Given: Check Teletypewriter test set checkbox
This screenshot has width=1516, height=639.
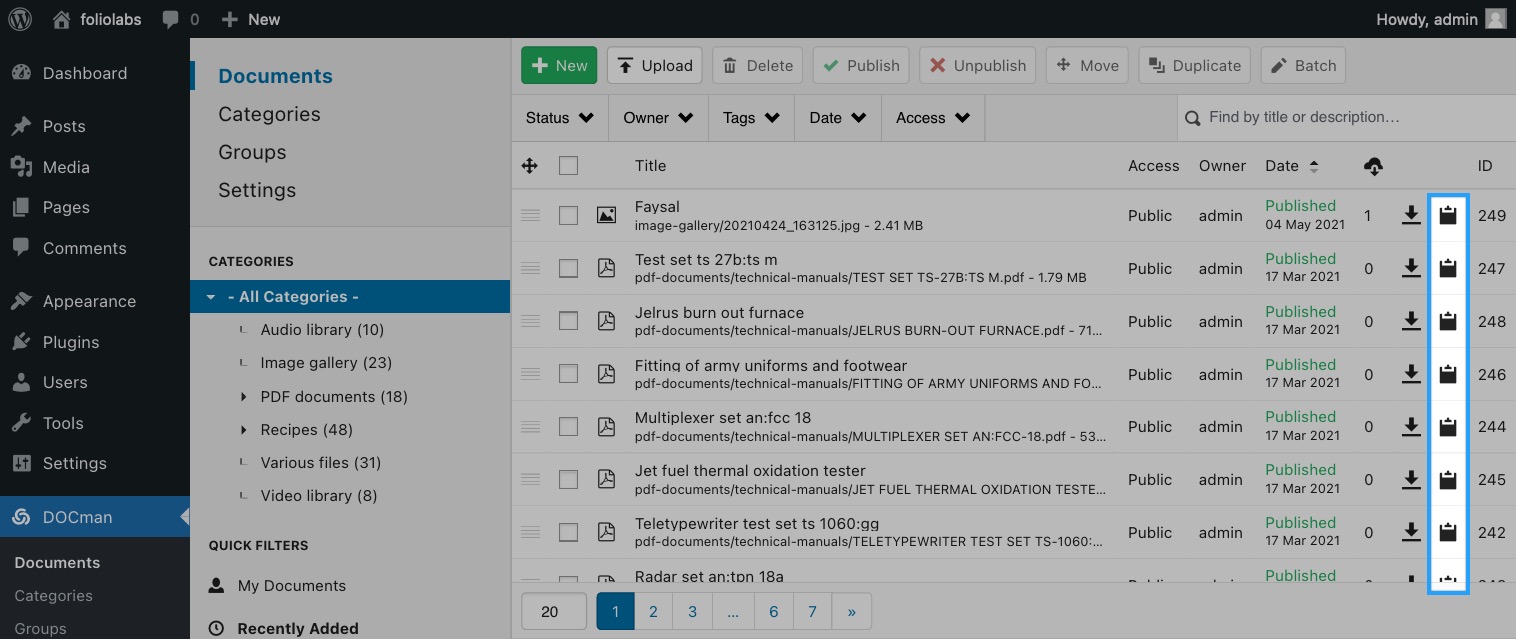Looking at the screenshot, I should pyautogui.click(x=568, y=532).
